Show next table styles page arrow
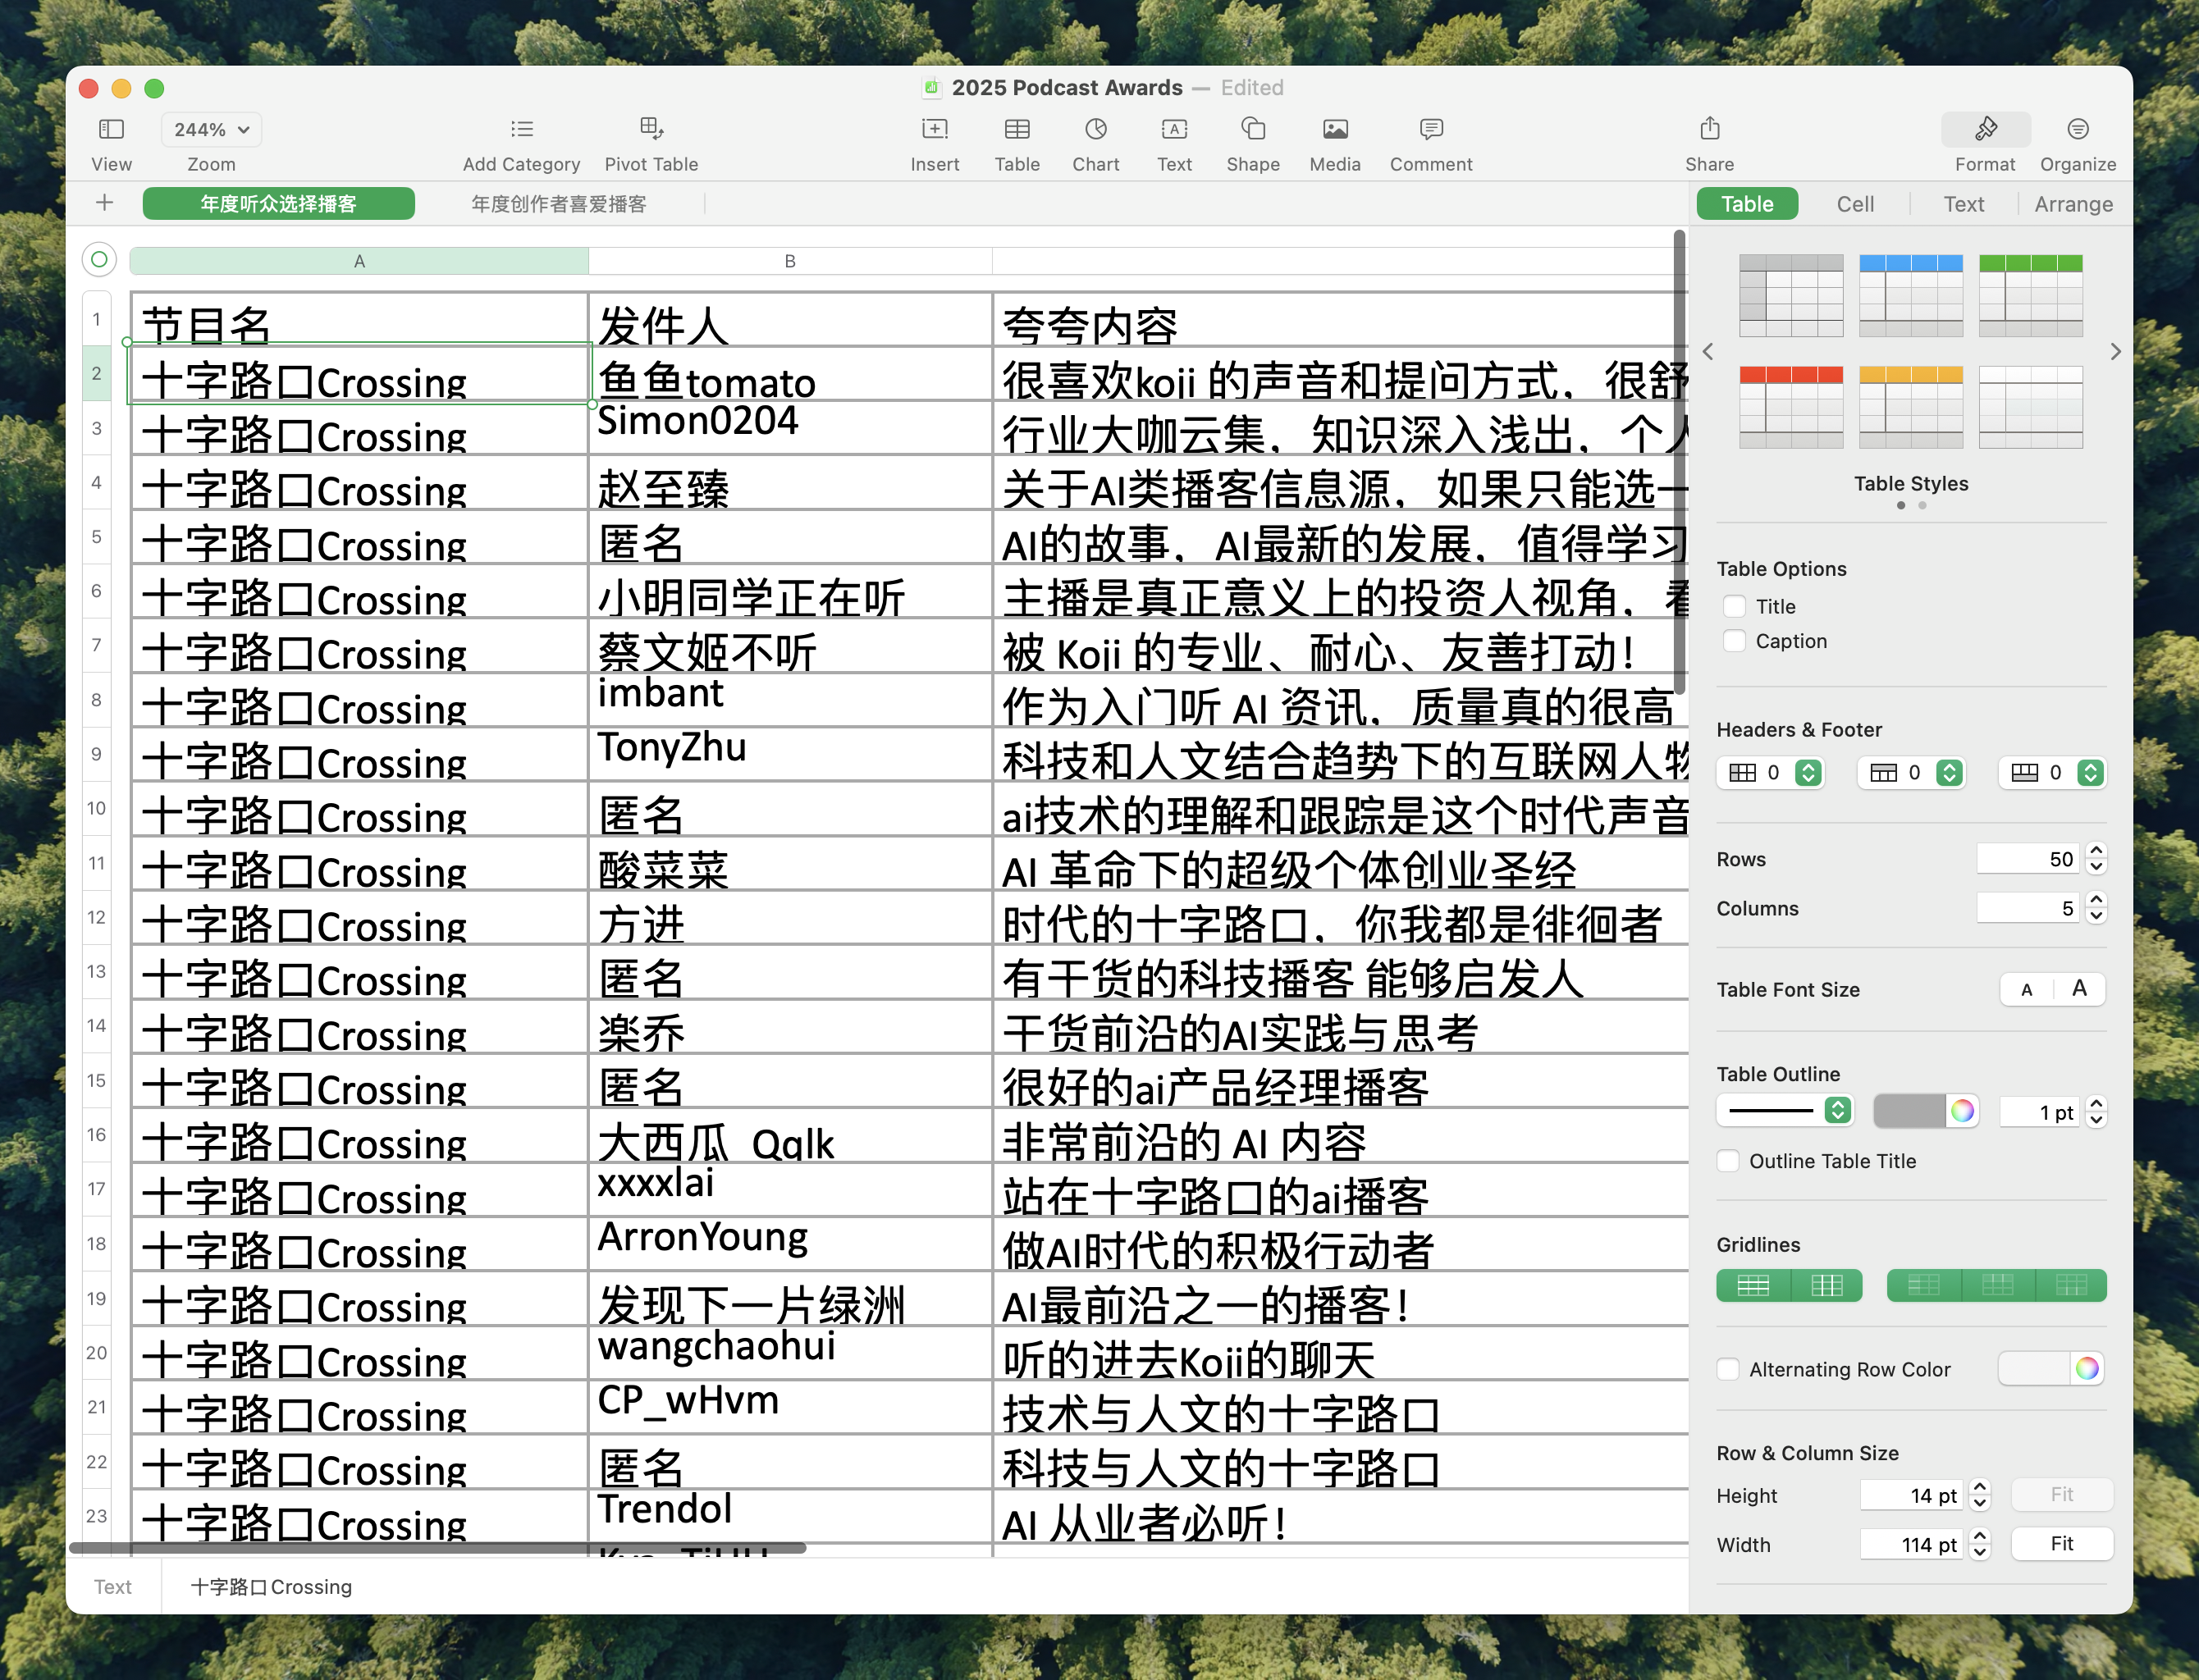Viewport: 2199px width, 1680px height. coord(2115,352)
